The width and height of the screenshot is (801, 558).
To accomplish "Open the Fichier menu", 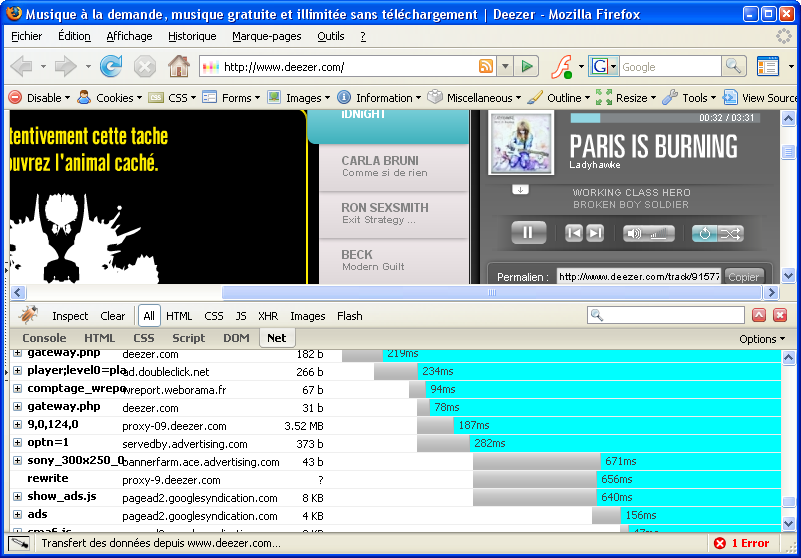I will click(x=27, y=36).
